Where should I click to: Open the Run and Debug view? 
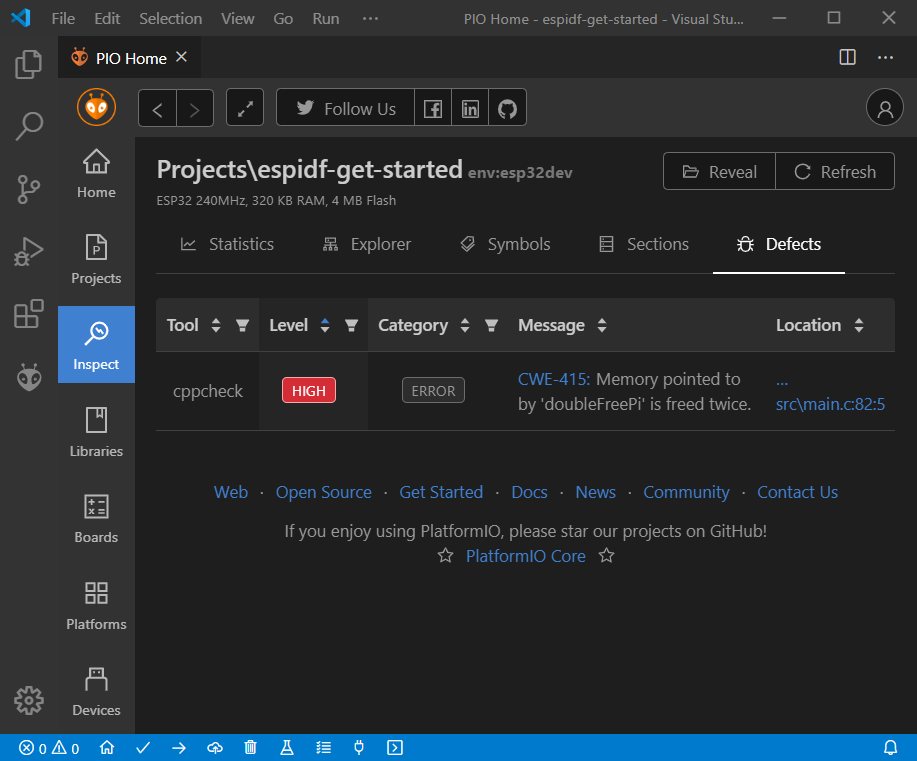(x=28, y=252)
